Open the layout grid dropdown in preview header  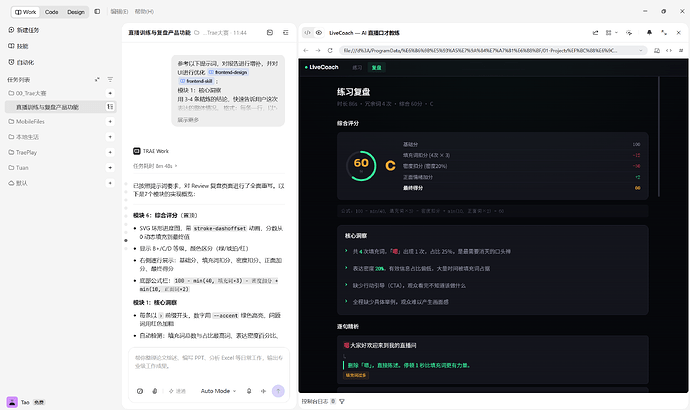point(611,33)
